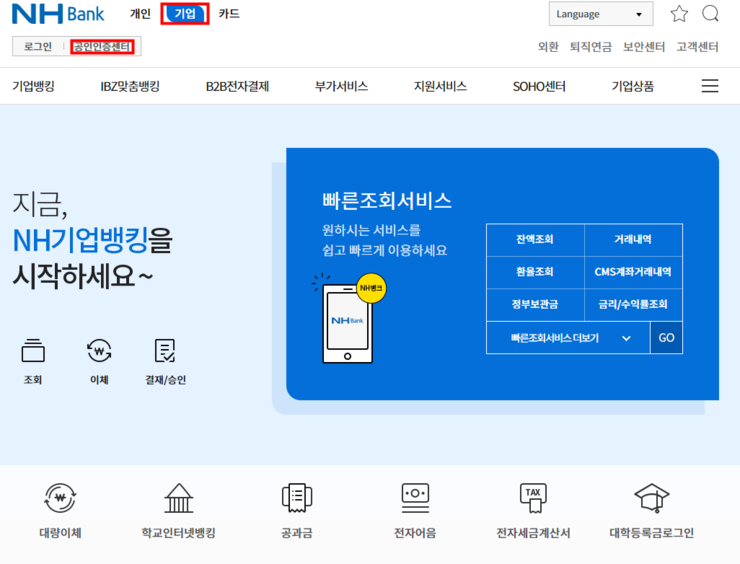Go to the 보안센터 link
740x564 pixels.
tap(644, 47)
